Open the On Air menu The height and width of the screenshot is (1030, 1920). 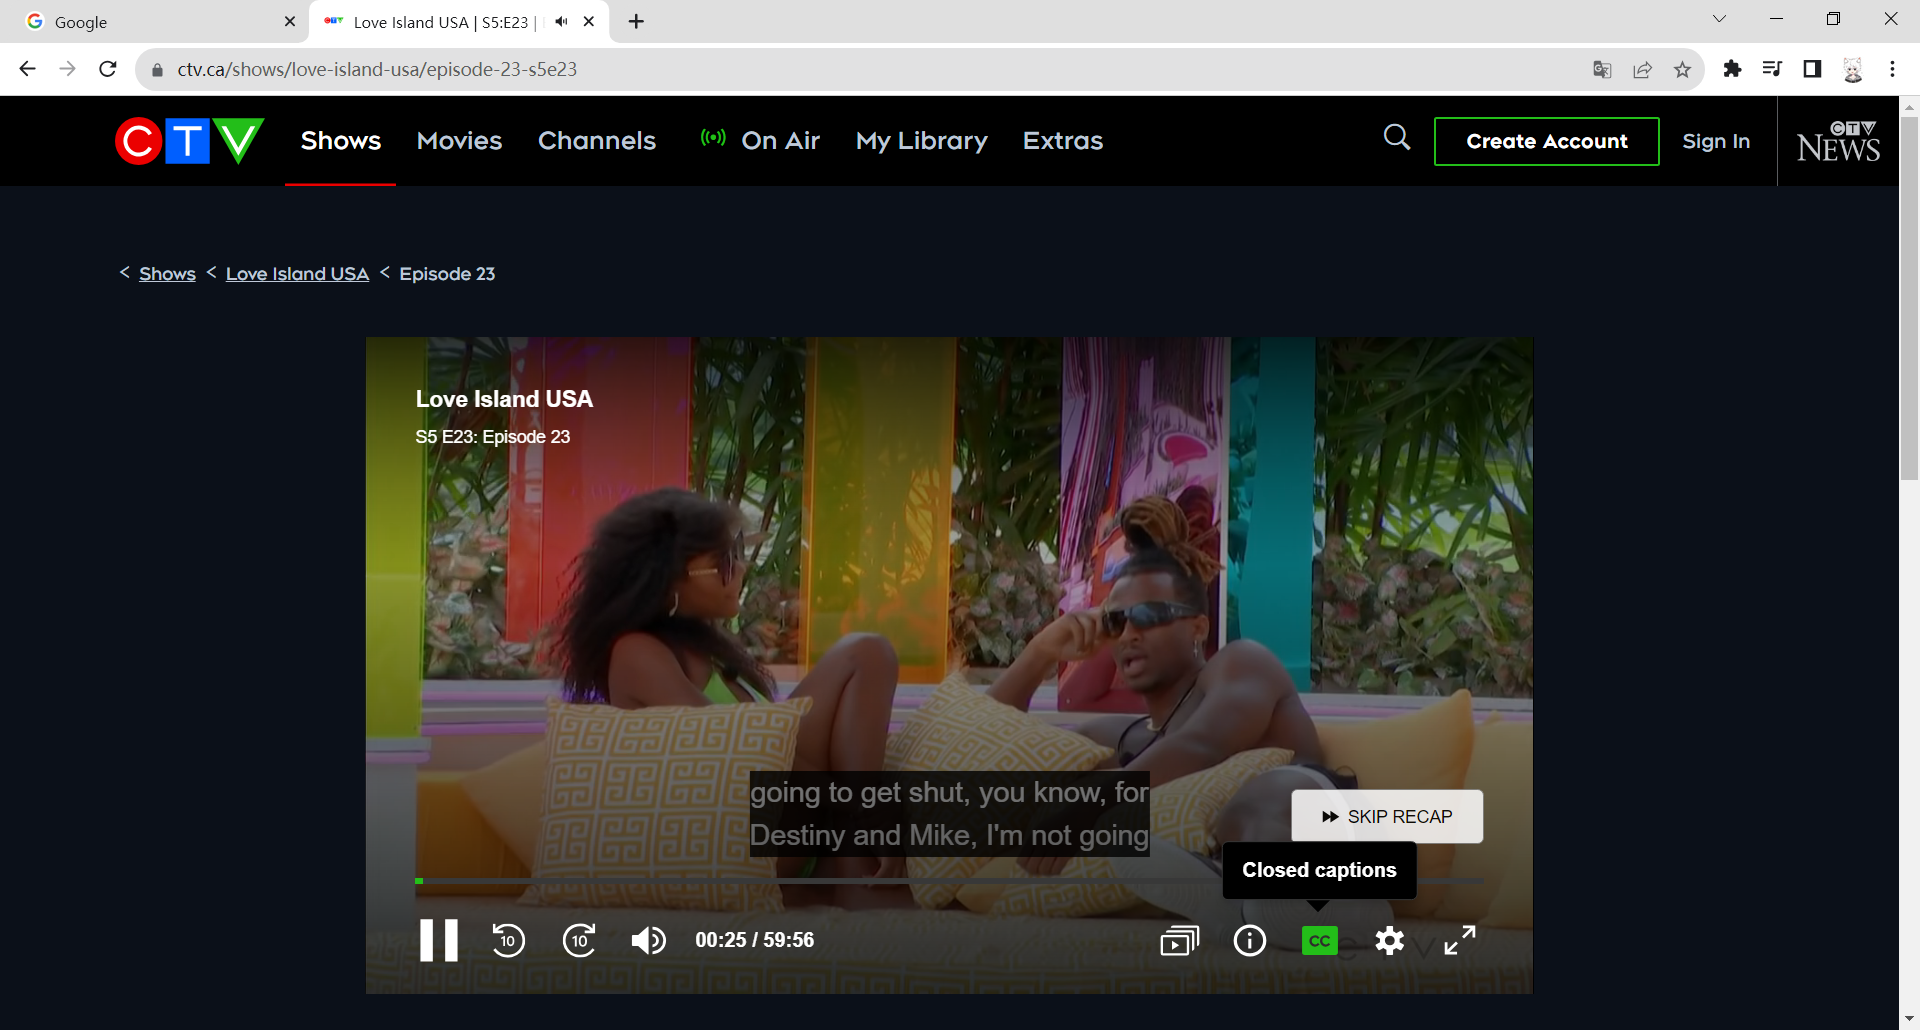click(x=760, y=141)
